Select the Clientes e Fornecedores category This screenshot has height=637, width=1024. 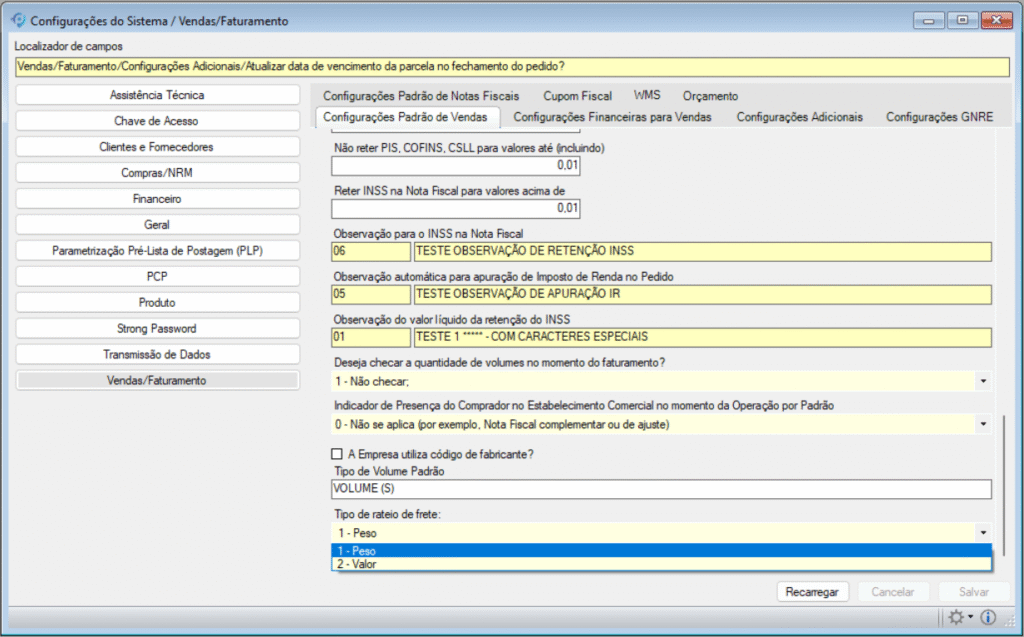(157, 147)
